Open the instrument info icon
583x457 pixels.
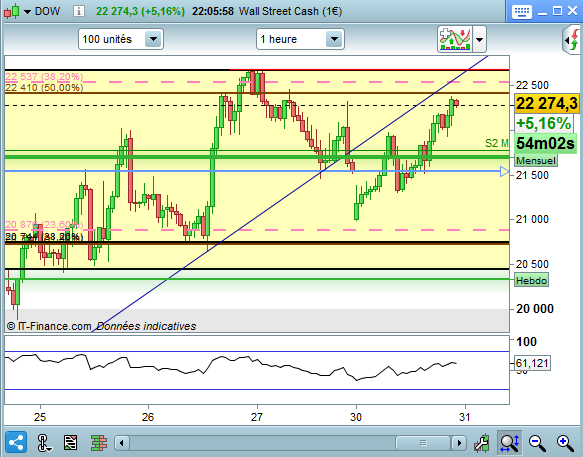[78, 11]
